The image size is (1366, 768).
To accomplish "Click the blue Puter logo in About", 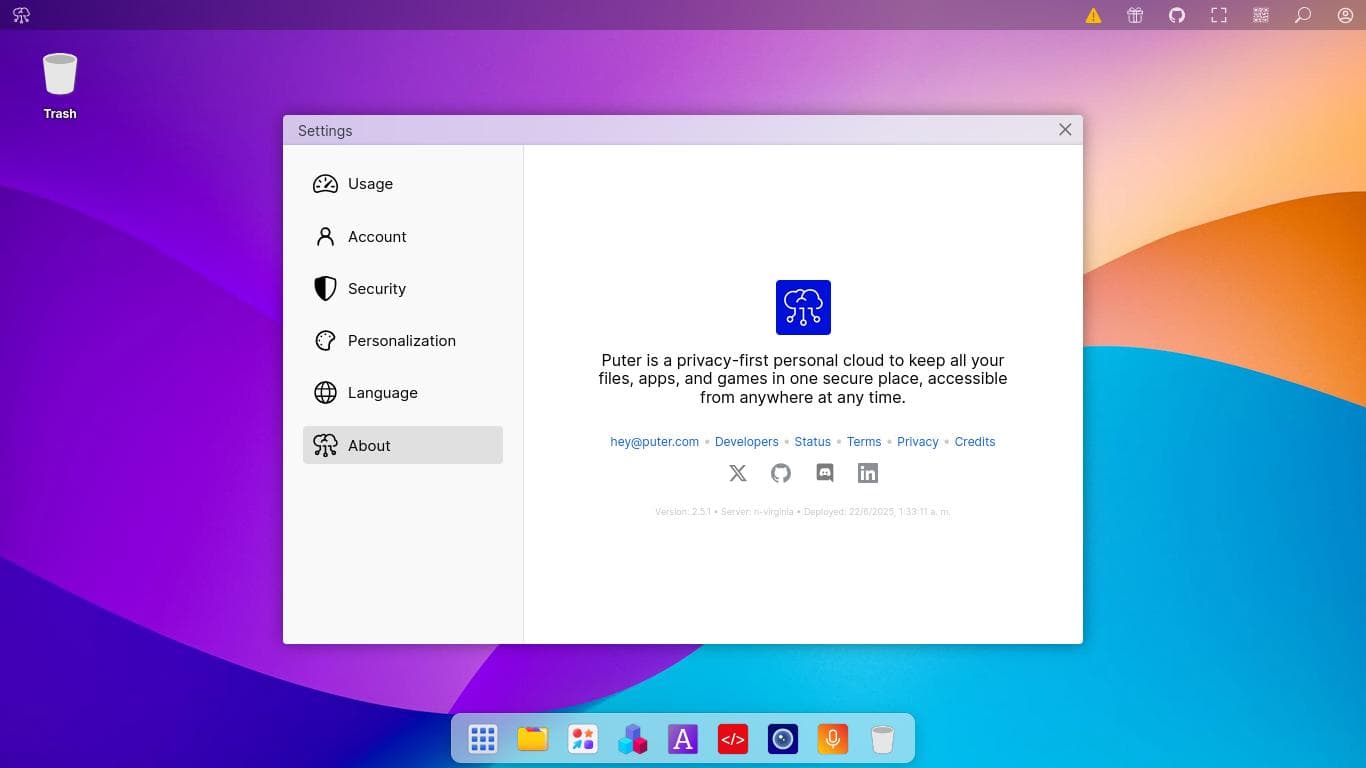I will [803, 307].
